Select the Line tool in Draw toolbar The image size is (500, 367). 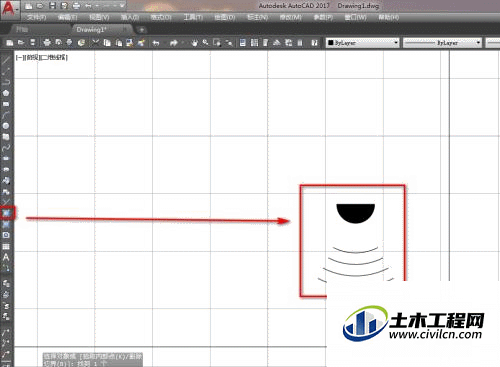coord(6,60)
